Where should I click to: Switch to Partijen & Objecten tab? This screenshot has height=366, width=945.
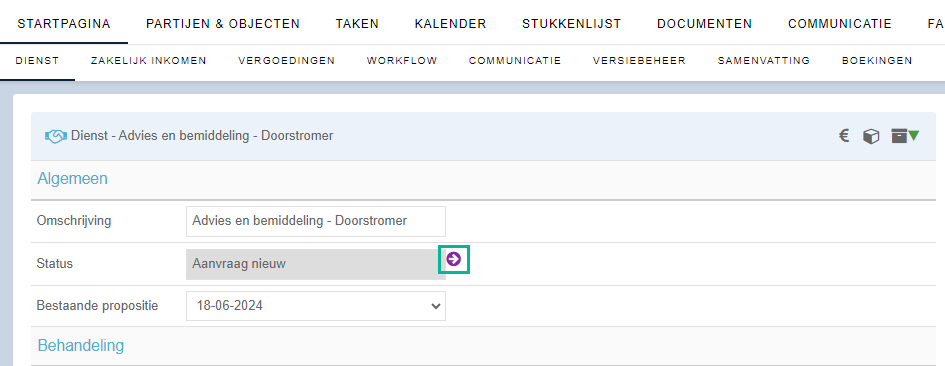click(223, 24)
